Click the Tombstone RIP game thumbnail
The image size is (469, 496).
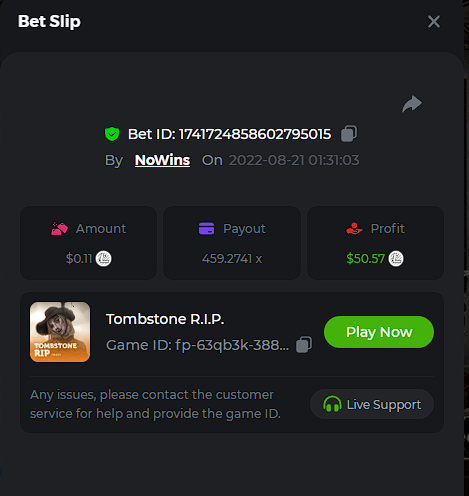point(60,332)
